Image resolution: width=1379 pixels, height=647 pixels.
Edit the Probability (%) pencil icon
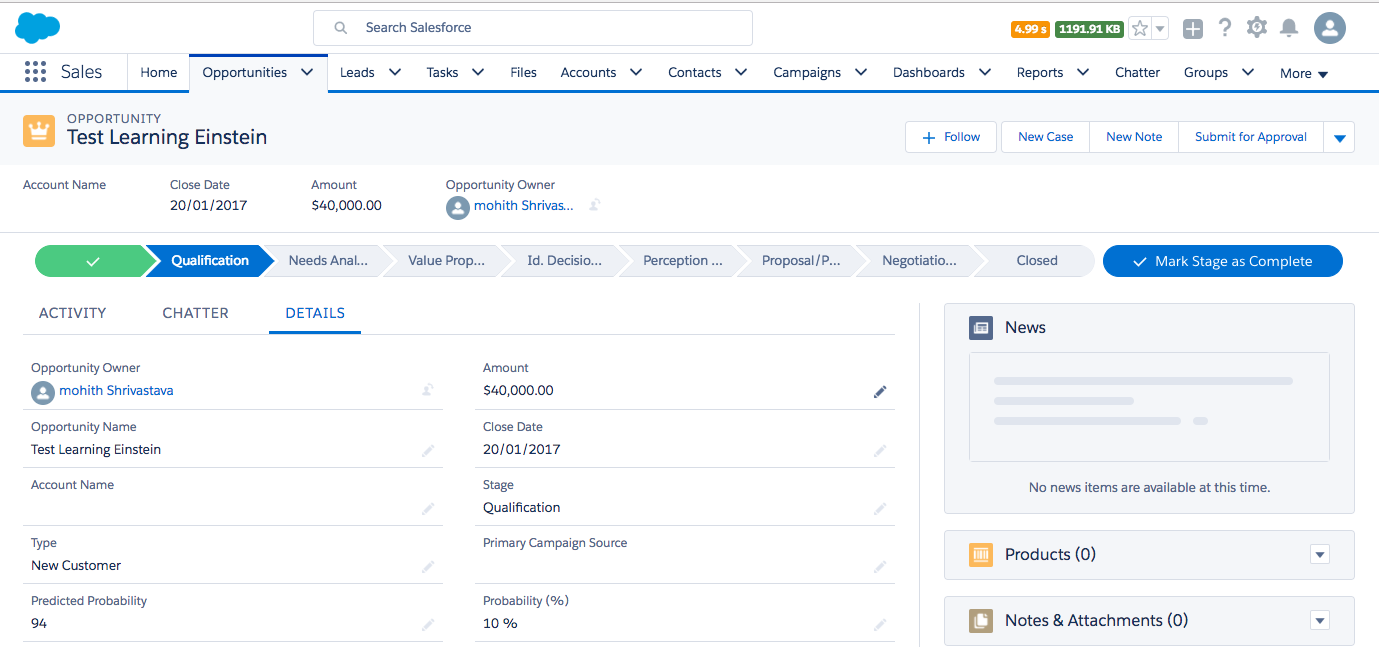tap(880, 625)
